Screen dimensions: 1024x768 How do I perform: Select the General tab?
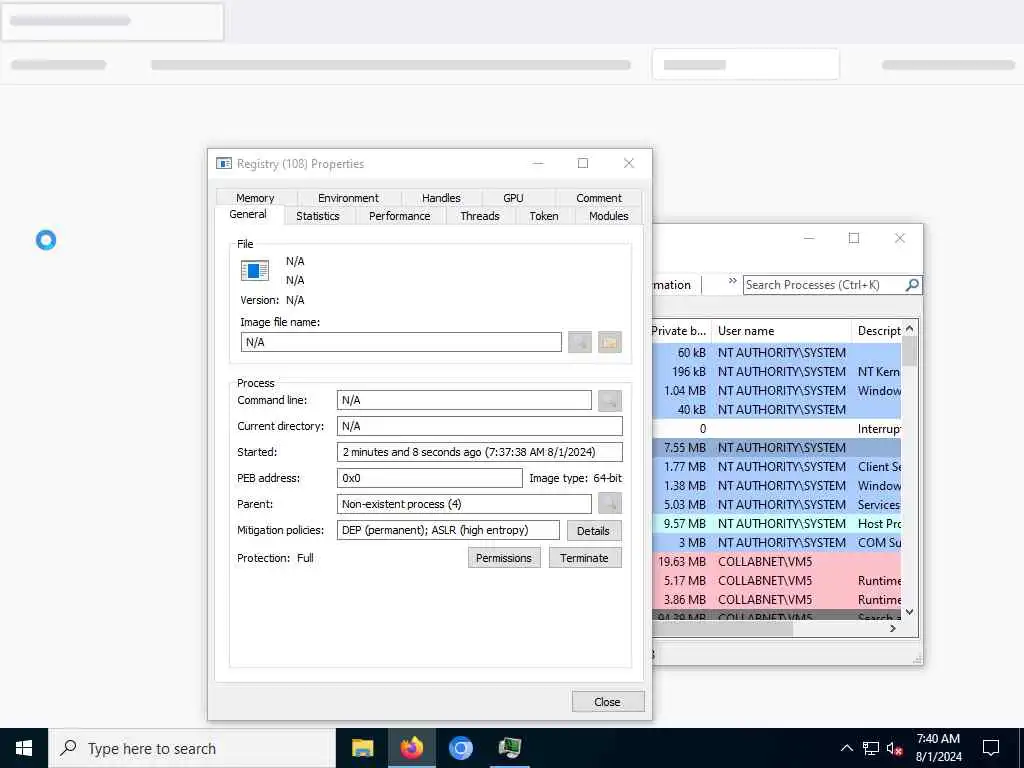pos(248,214)
